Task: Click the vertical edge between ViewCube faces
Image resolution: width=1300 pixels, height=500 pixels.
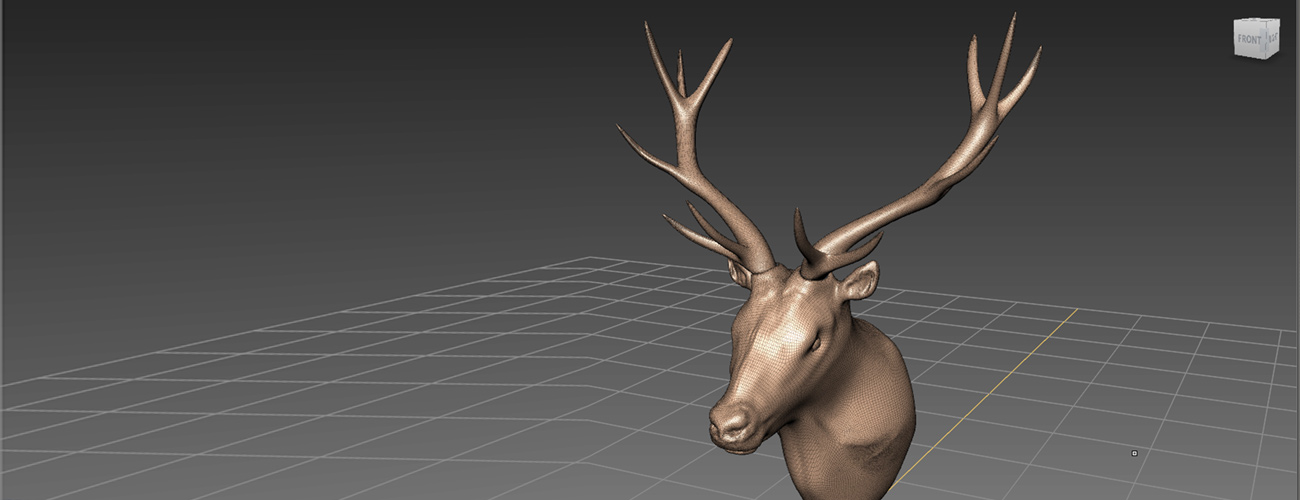Action: (1267, 40)
